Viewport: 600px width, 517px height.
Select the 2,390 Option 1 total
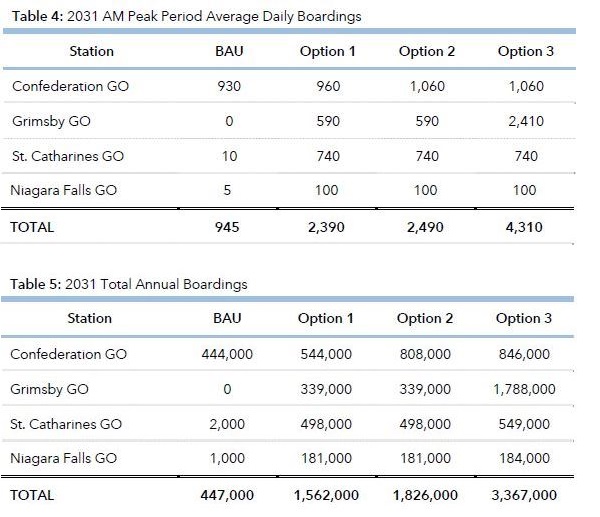tap(326, 227)
